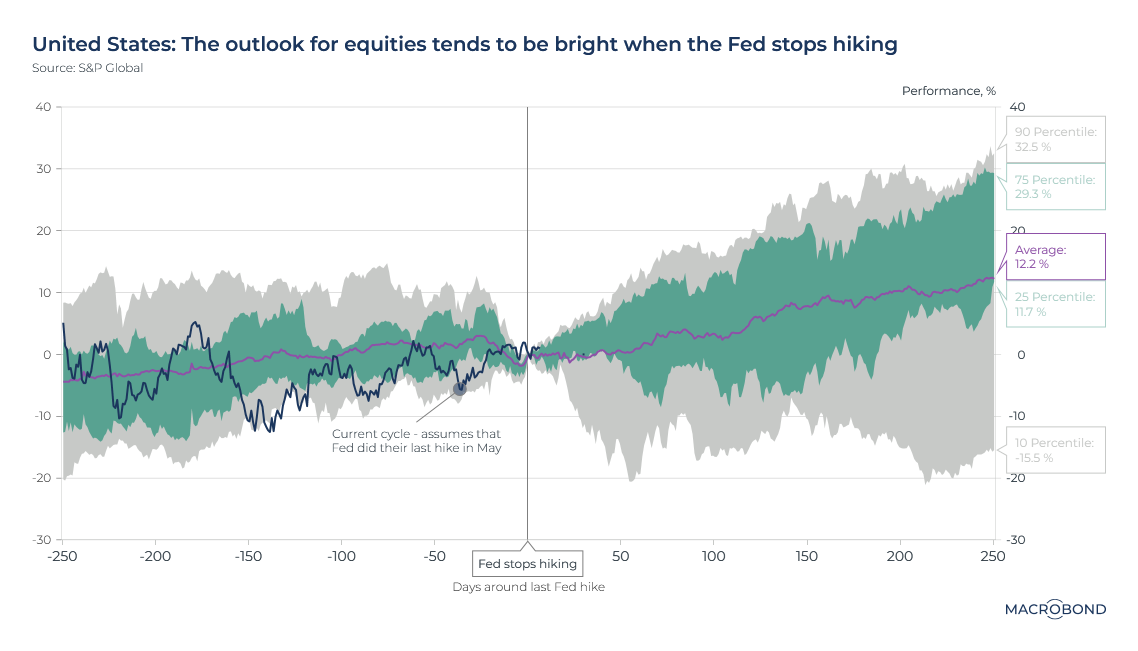The height and width of the screenshot is (651, 1138).
Task: Click the -250 tick on the x-axis
Action: [62, 556]
